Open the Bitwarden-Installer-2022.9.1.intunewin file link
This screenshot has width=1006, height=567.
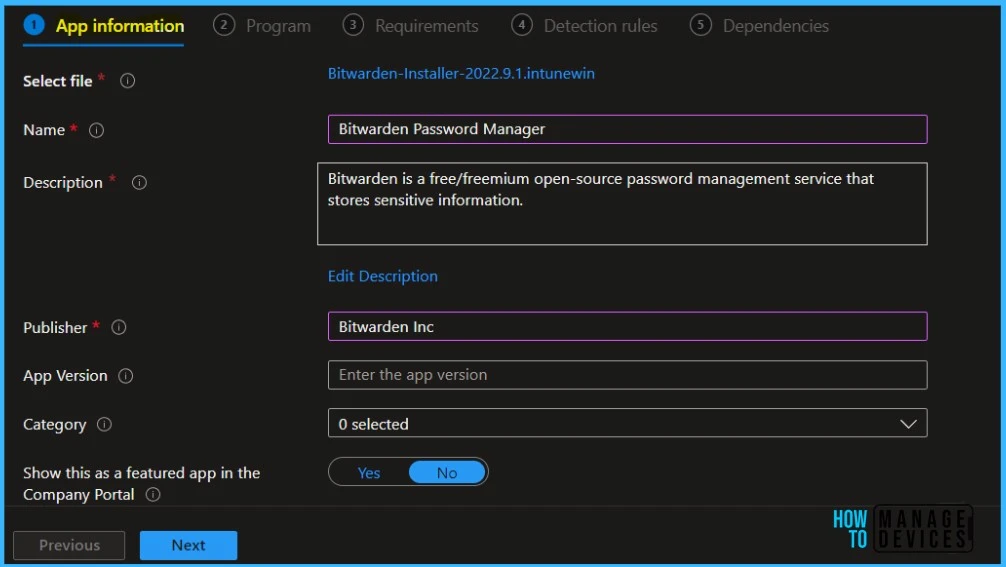pyautogui.click(x=461, y=74)
